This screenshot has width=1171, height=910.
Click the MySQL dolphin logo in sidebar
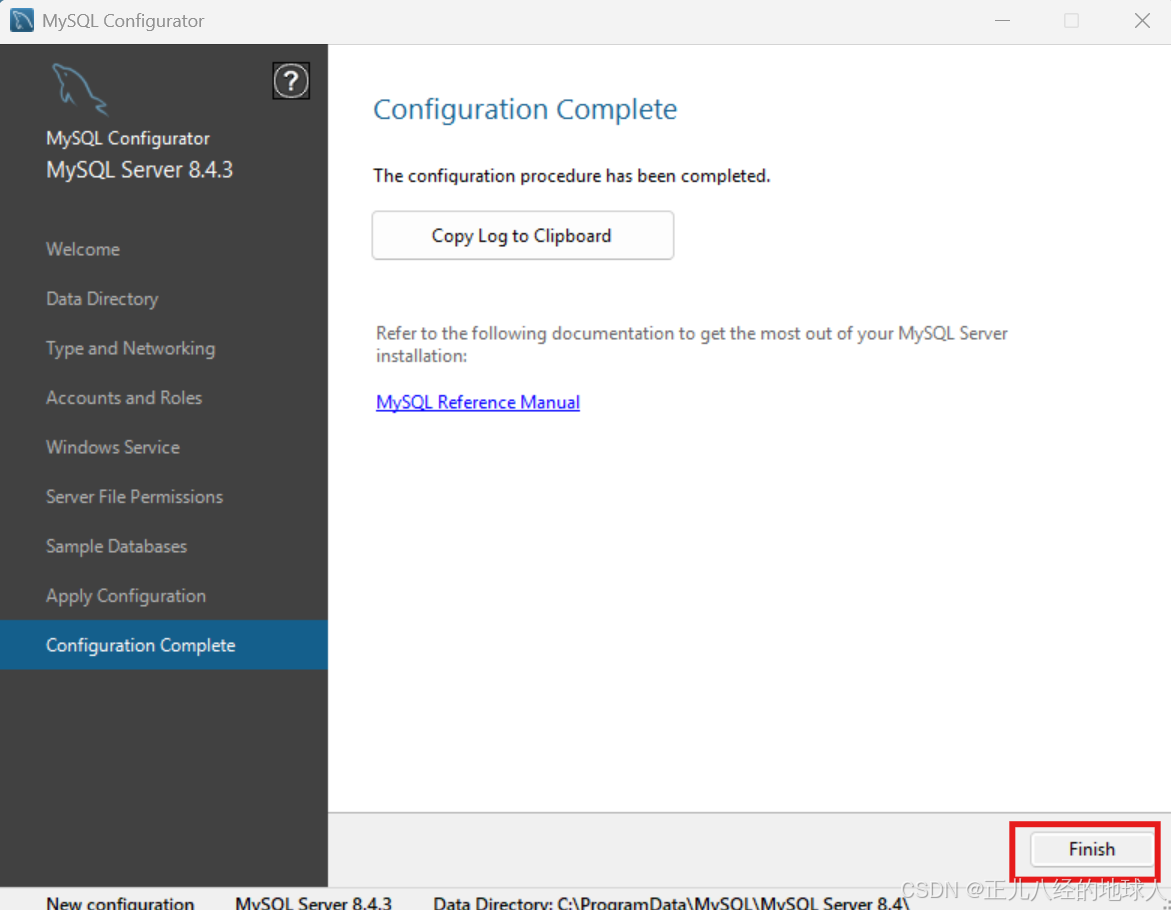coord(79,90)
